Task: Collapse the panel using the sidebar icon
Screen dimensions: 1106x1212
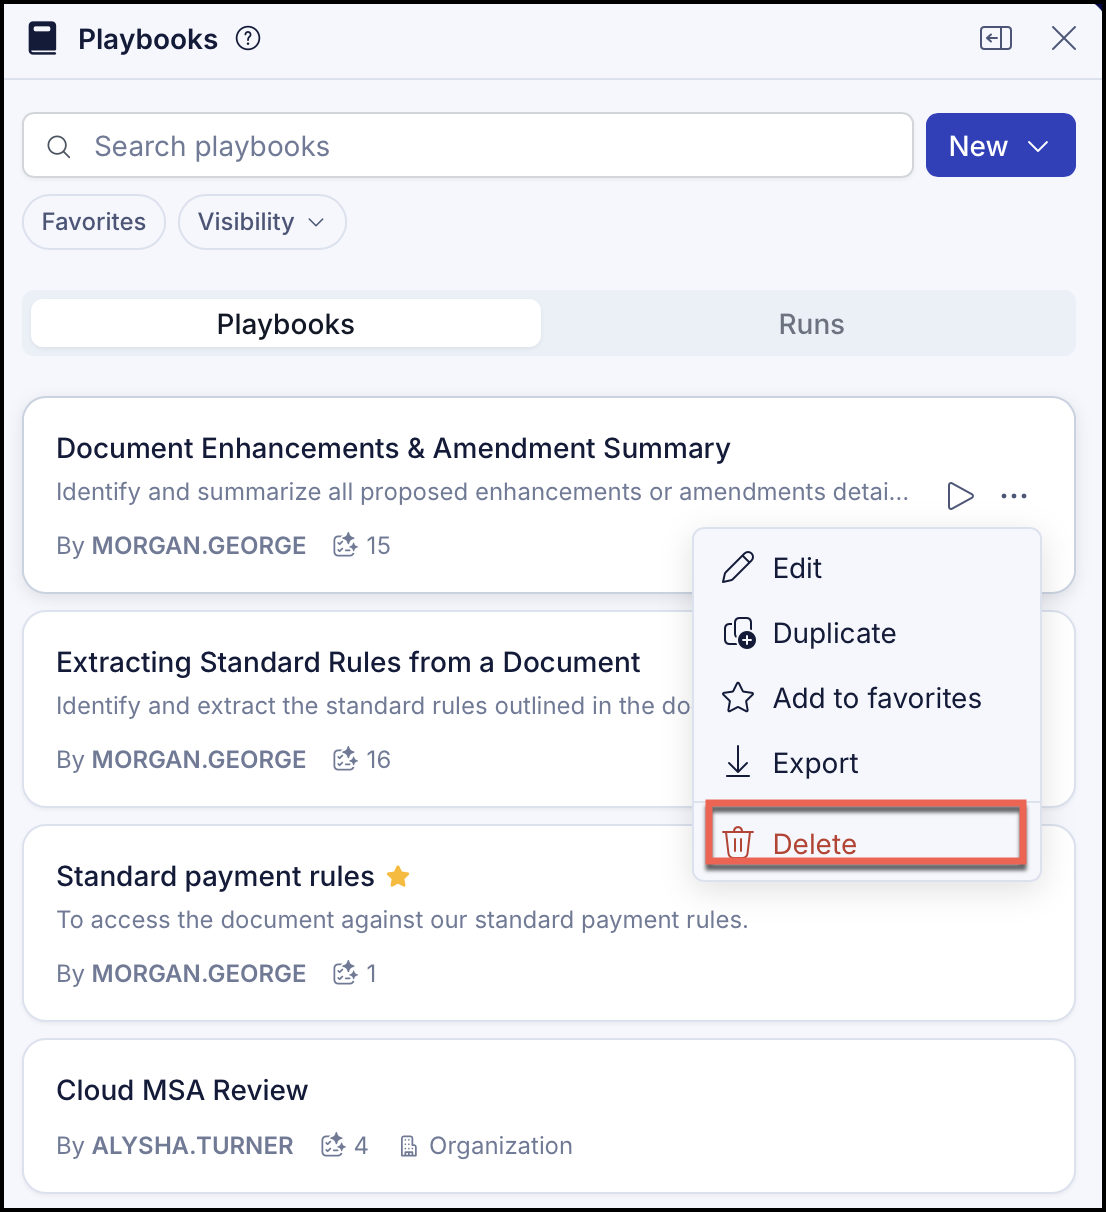Action: tap(996, 39)
